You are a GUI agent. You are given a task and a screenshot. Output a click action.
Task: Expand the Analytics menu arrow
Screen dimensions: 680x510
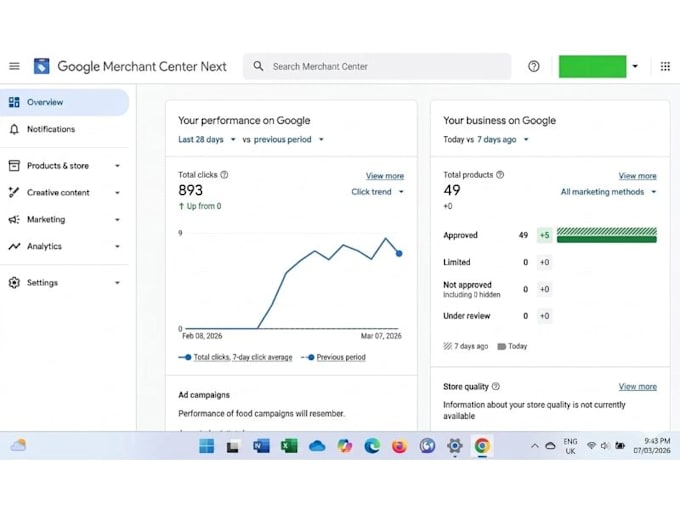click(x=117, y=246)
